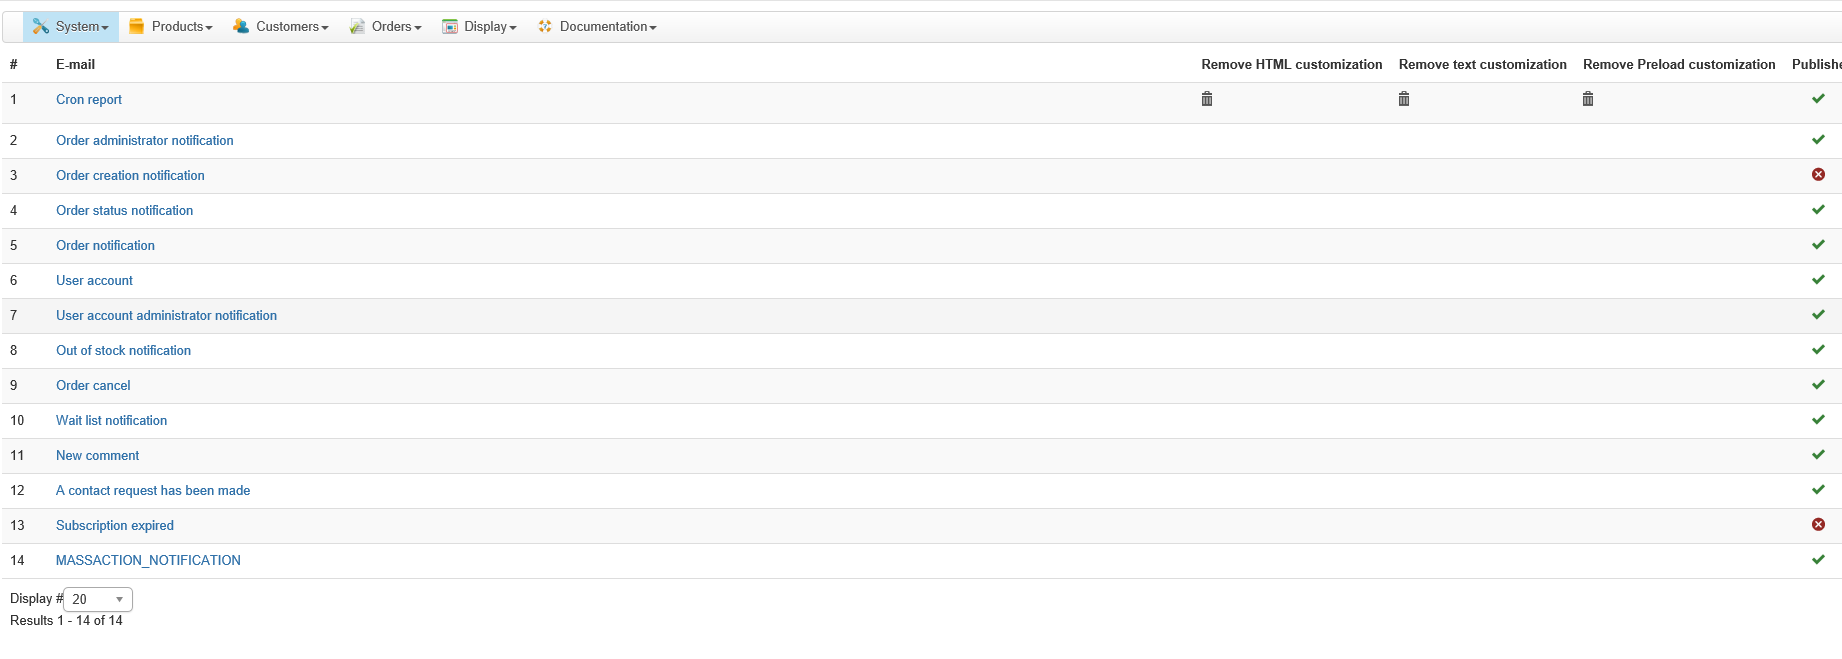The image size is (1842, 659).
Task: Unpublish the Cron report email
Action: pos(1818,99)
